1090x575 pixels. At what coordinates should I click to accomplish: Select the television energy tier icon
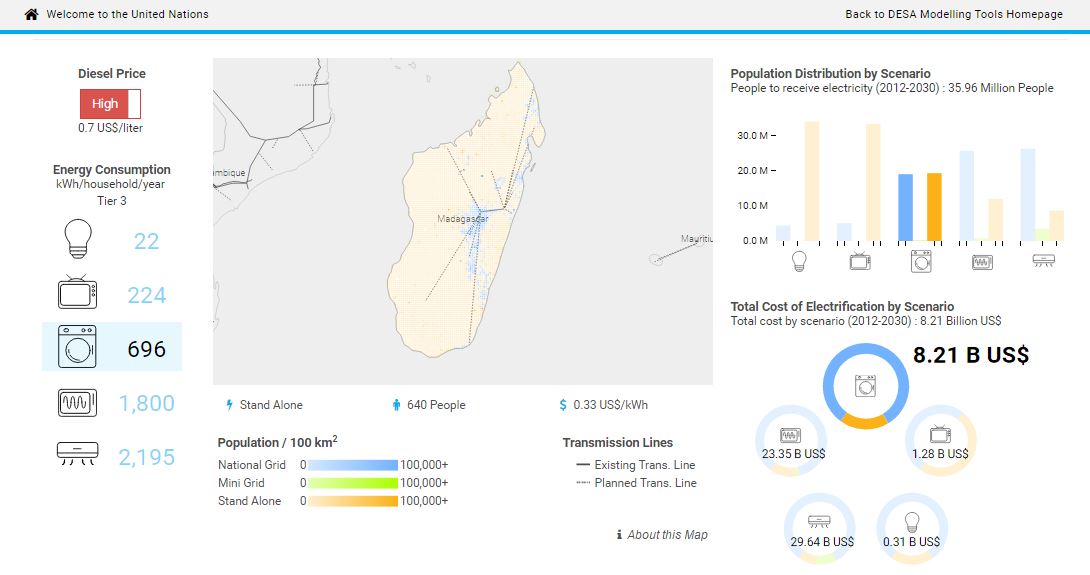click(x=77, y=294)
